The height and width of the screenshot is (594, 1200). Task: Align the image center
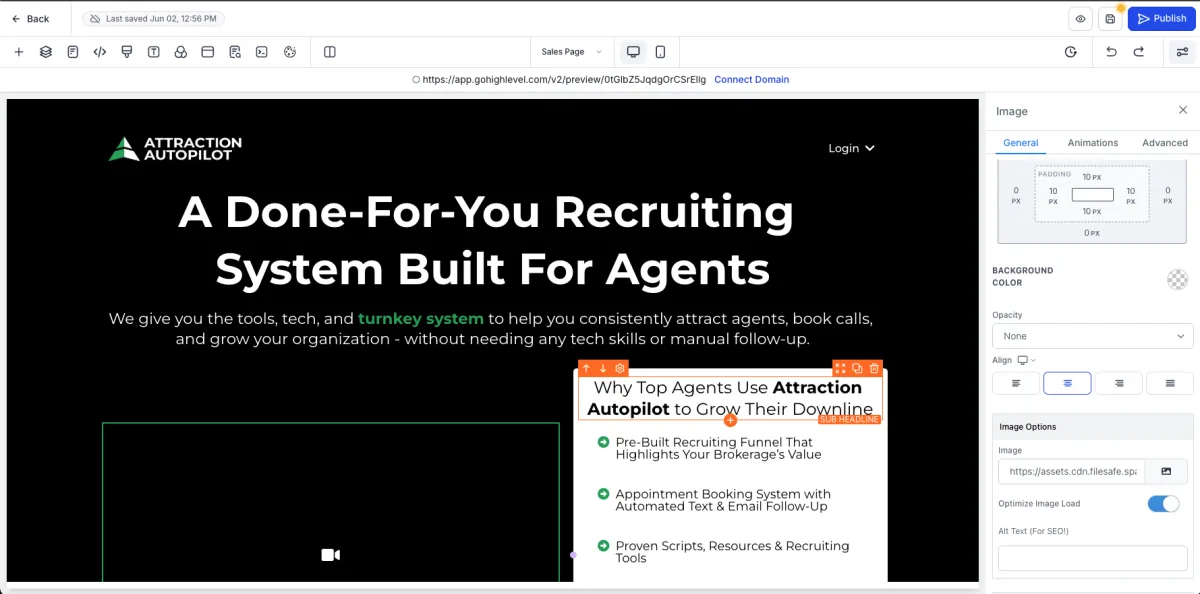tap(1067, 383)
